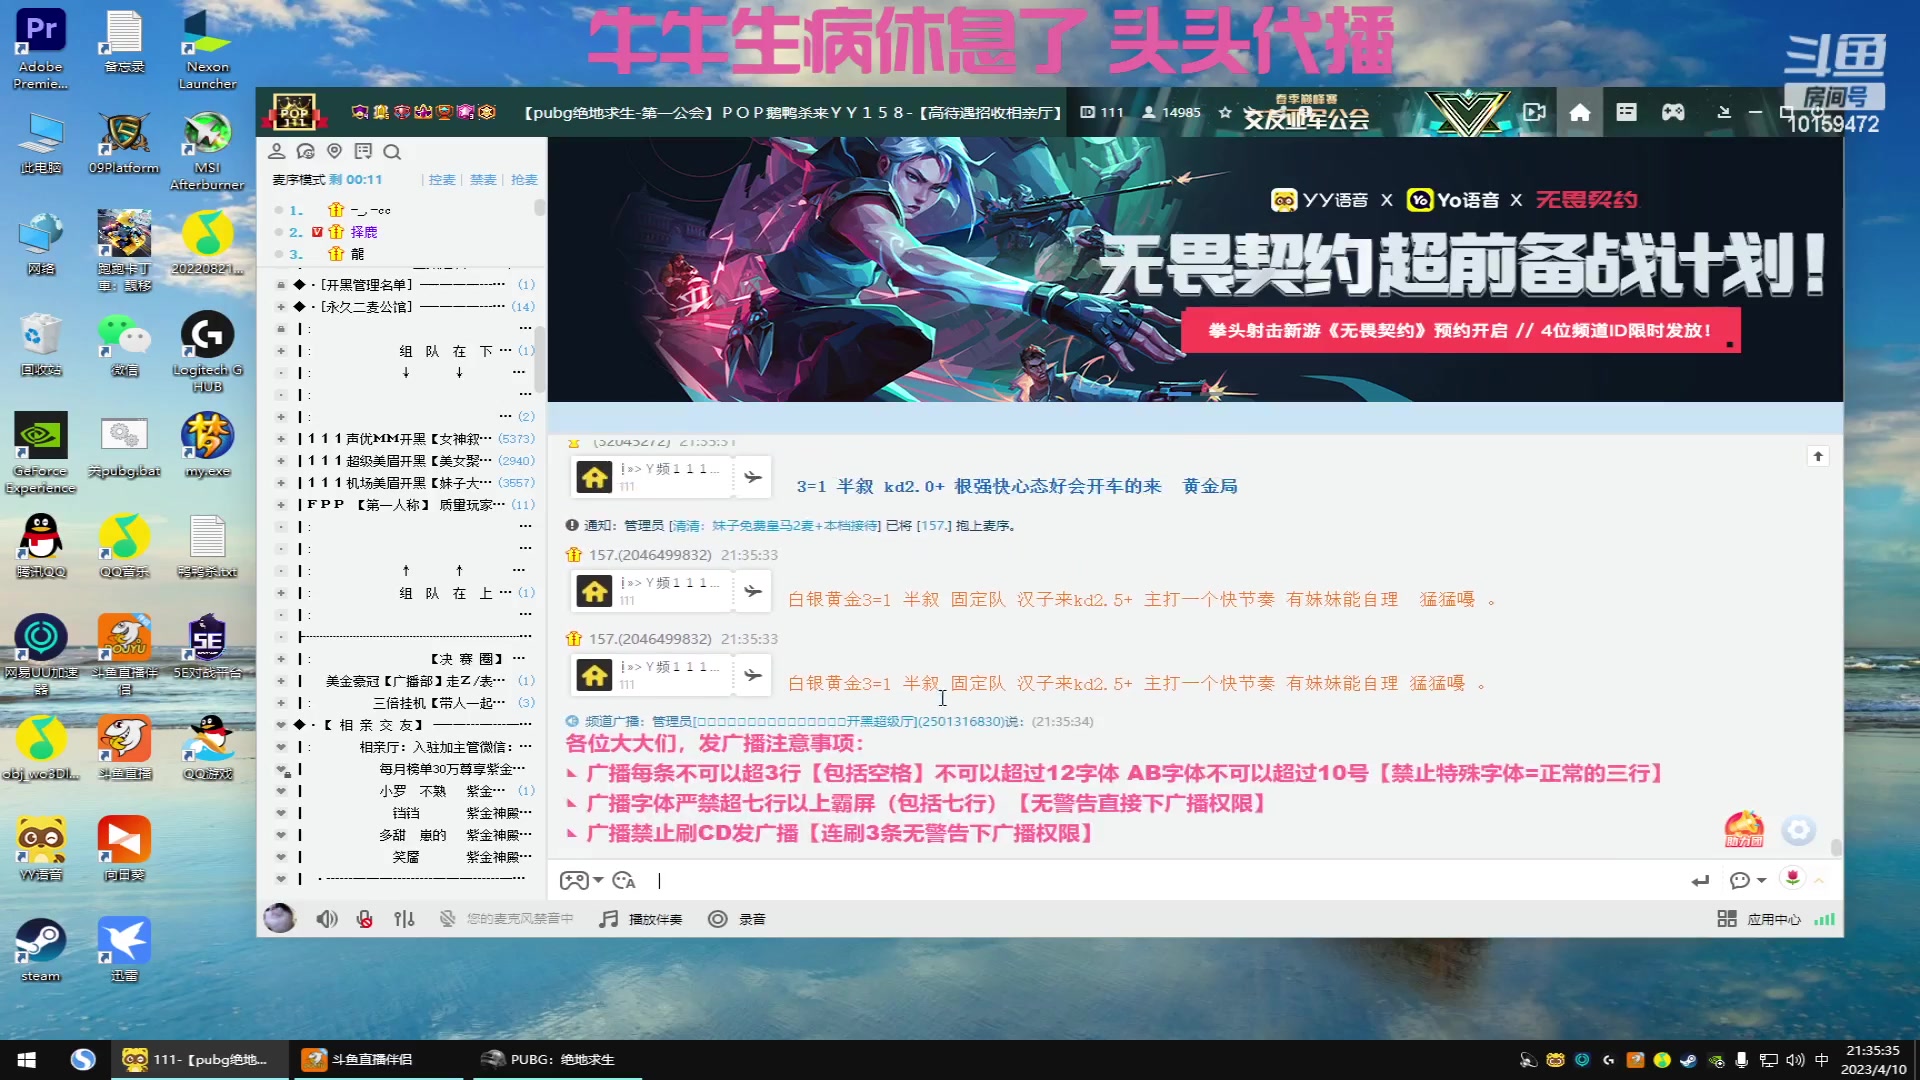Click the 播放伴奏 button

point(655,919)
